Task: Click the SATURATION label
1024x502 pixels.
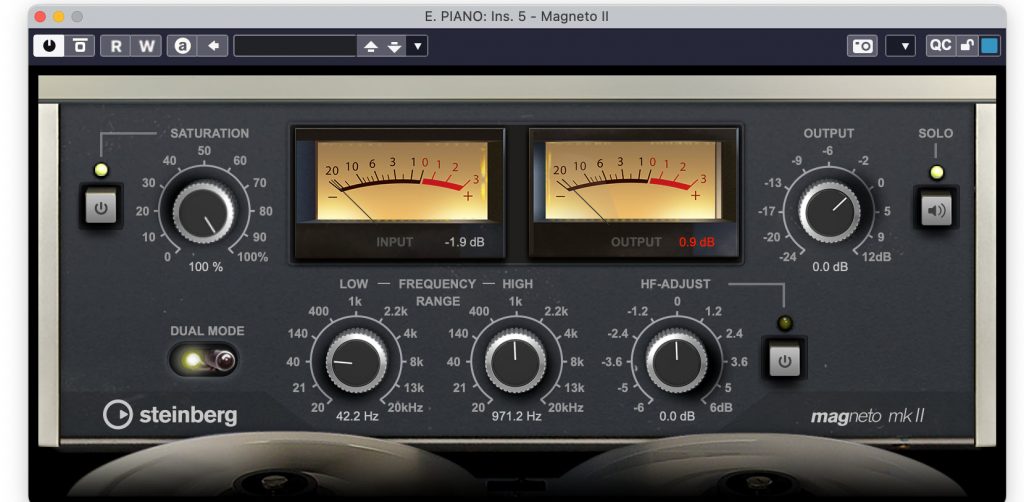Action: [x=210, y=133]
